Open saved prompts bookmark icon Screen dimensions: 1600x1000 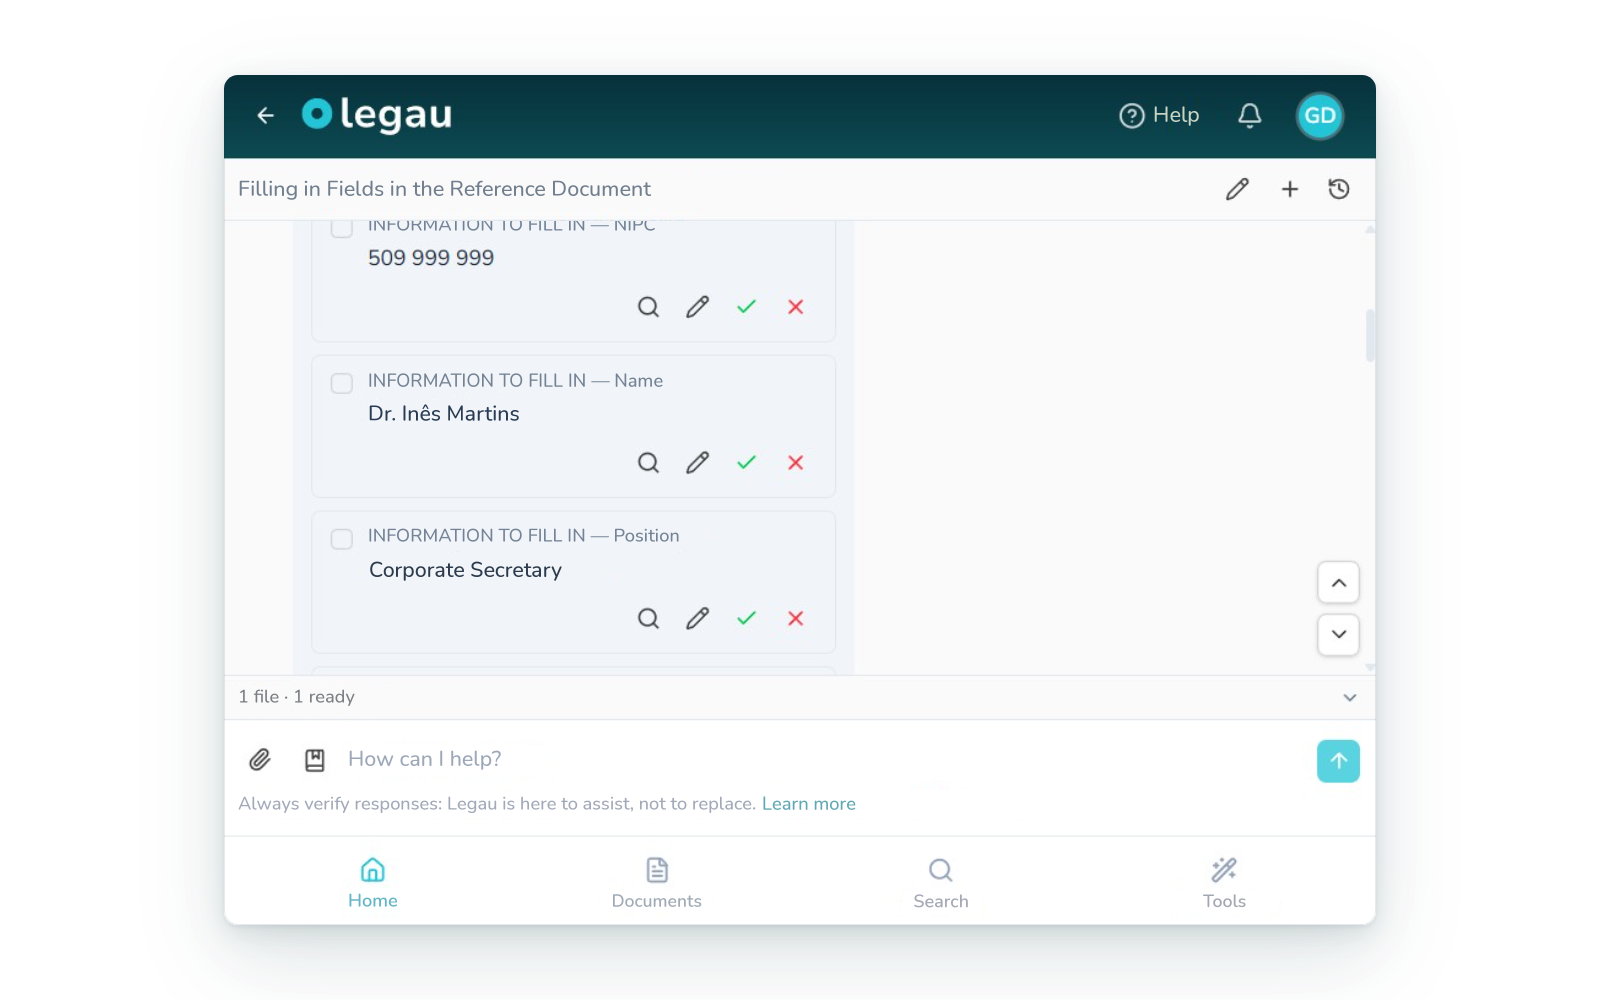point(315,760)
